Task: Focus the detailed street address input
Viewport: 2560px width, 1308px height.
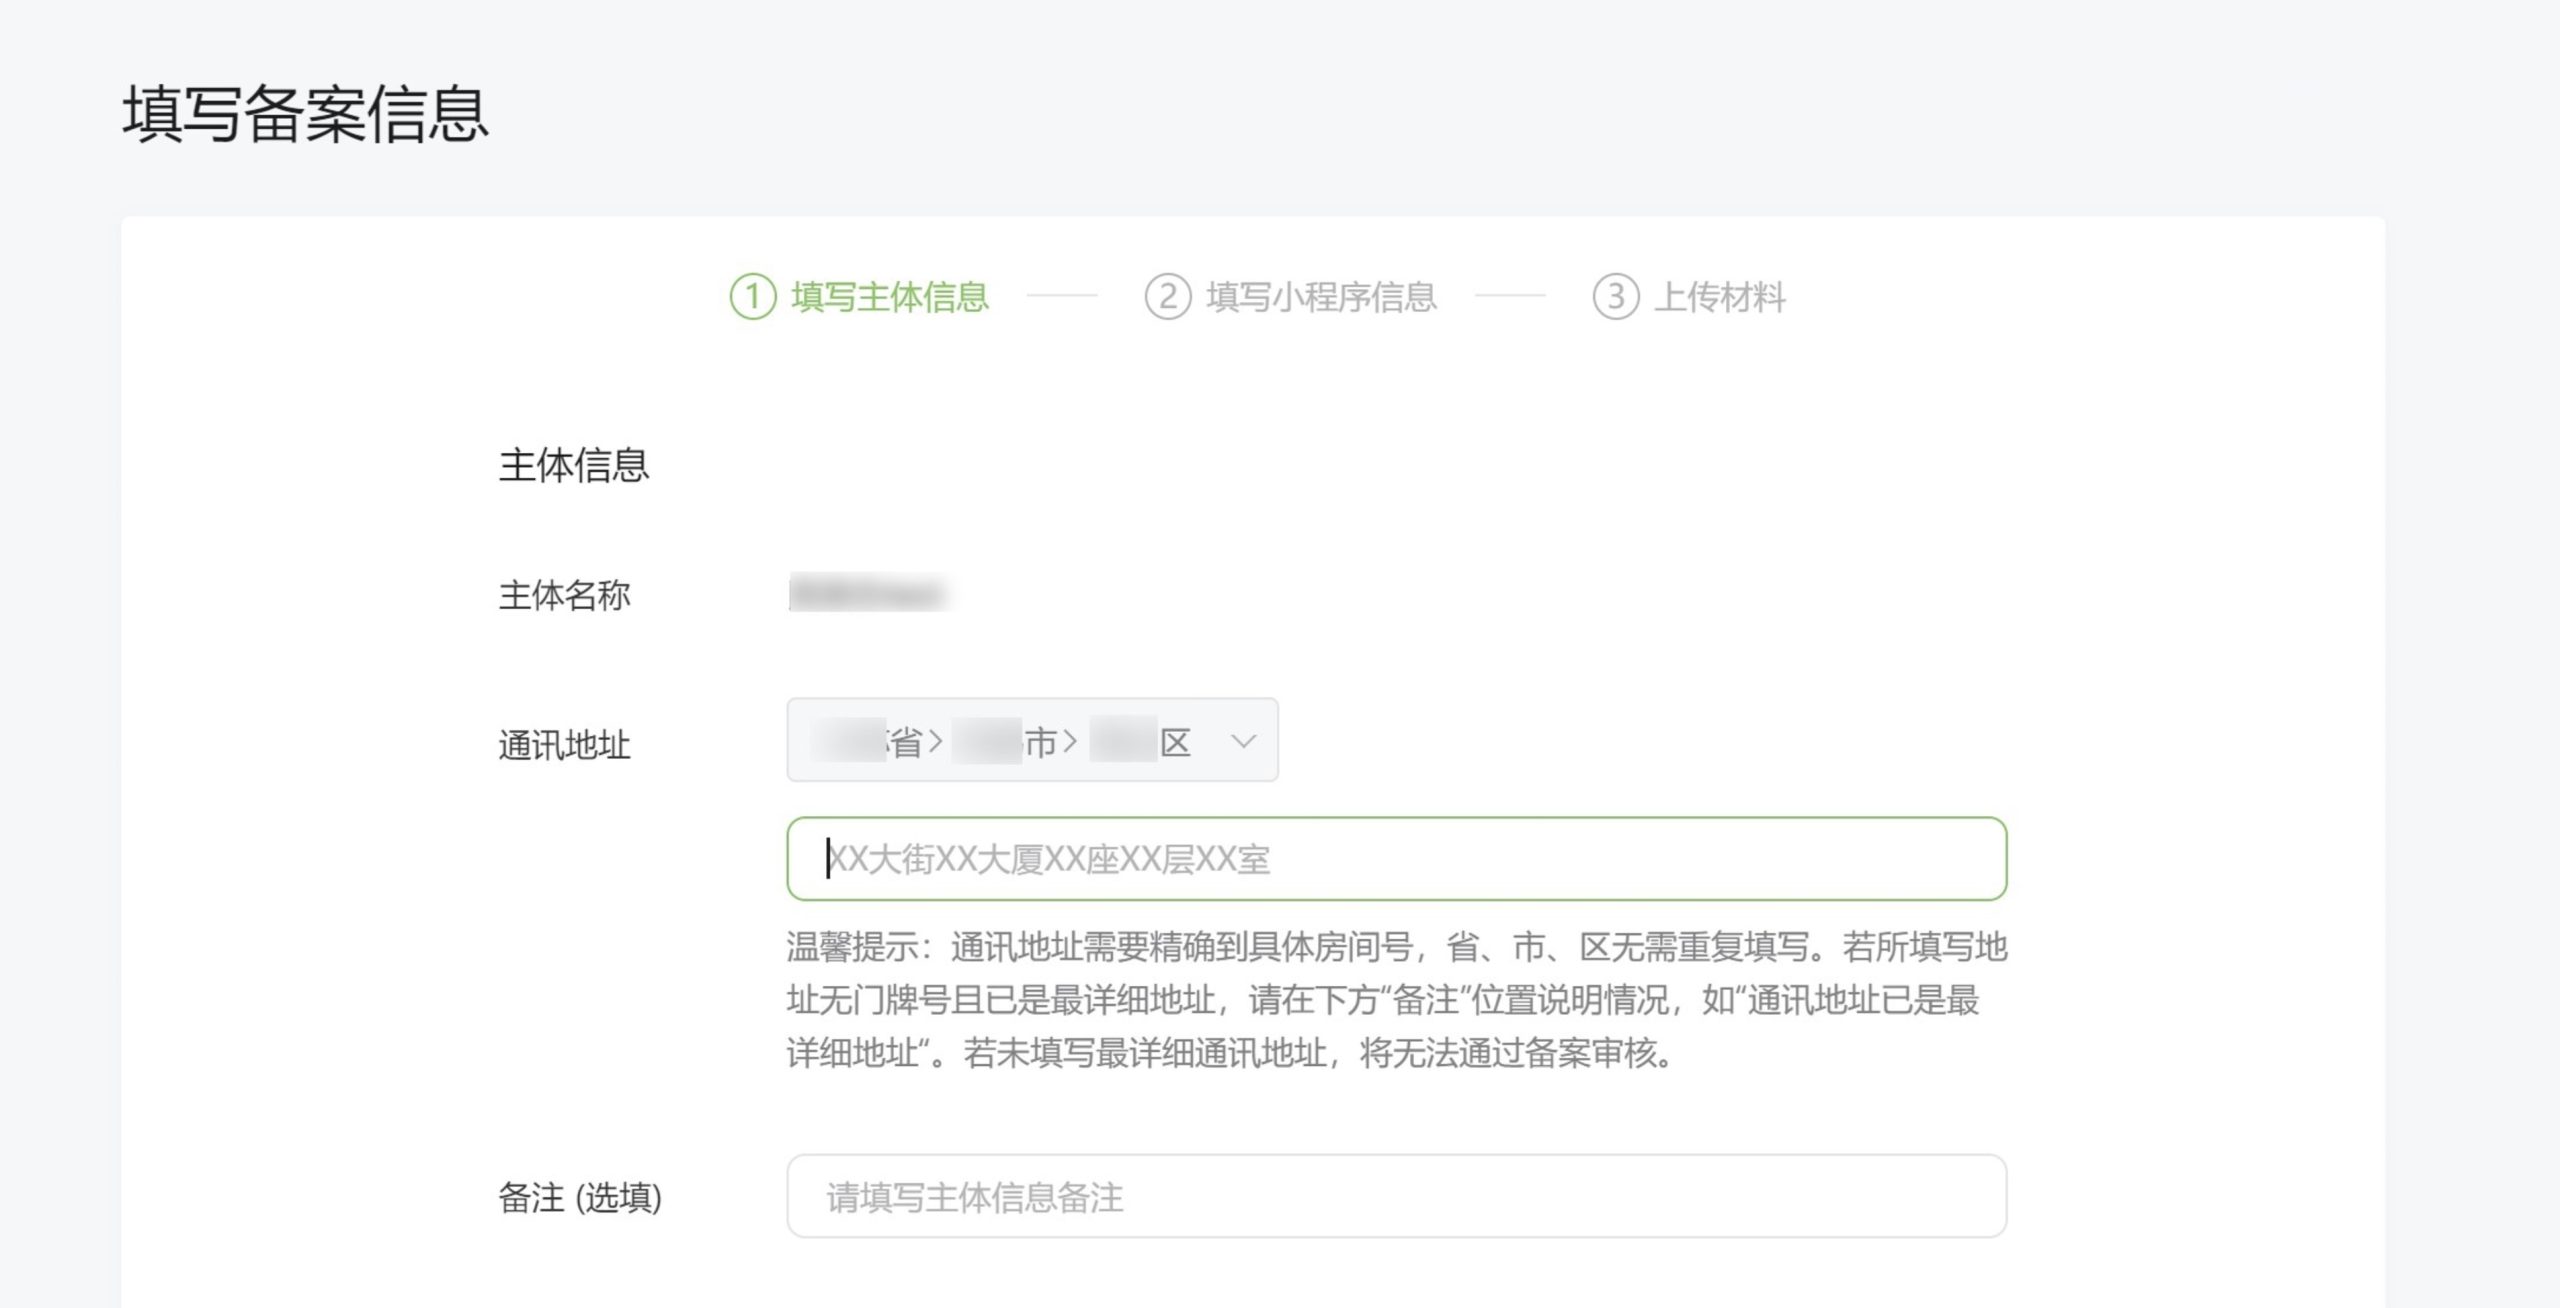Action: (1396, 859)
